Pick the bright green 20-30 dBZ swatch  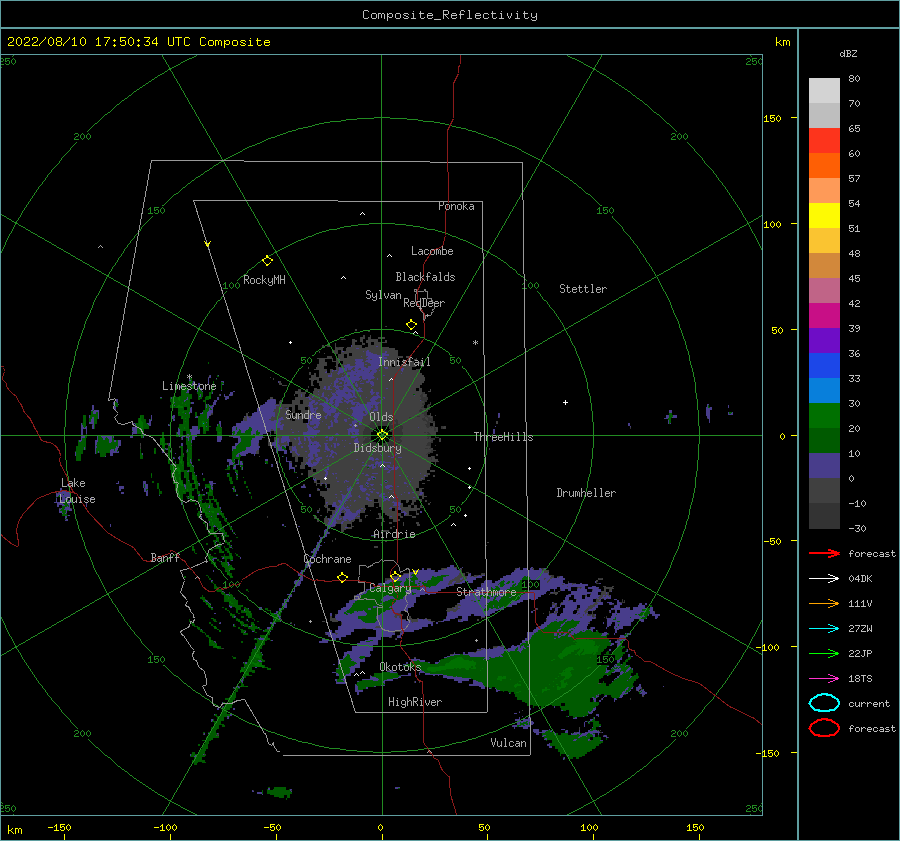coord(824,415)
